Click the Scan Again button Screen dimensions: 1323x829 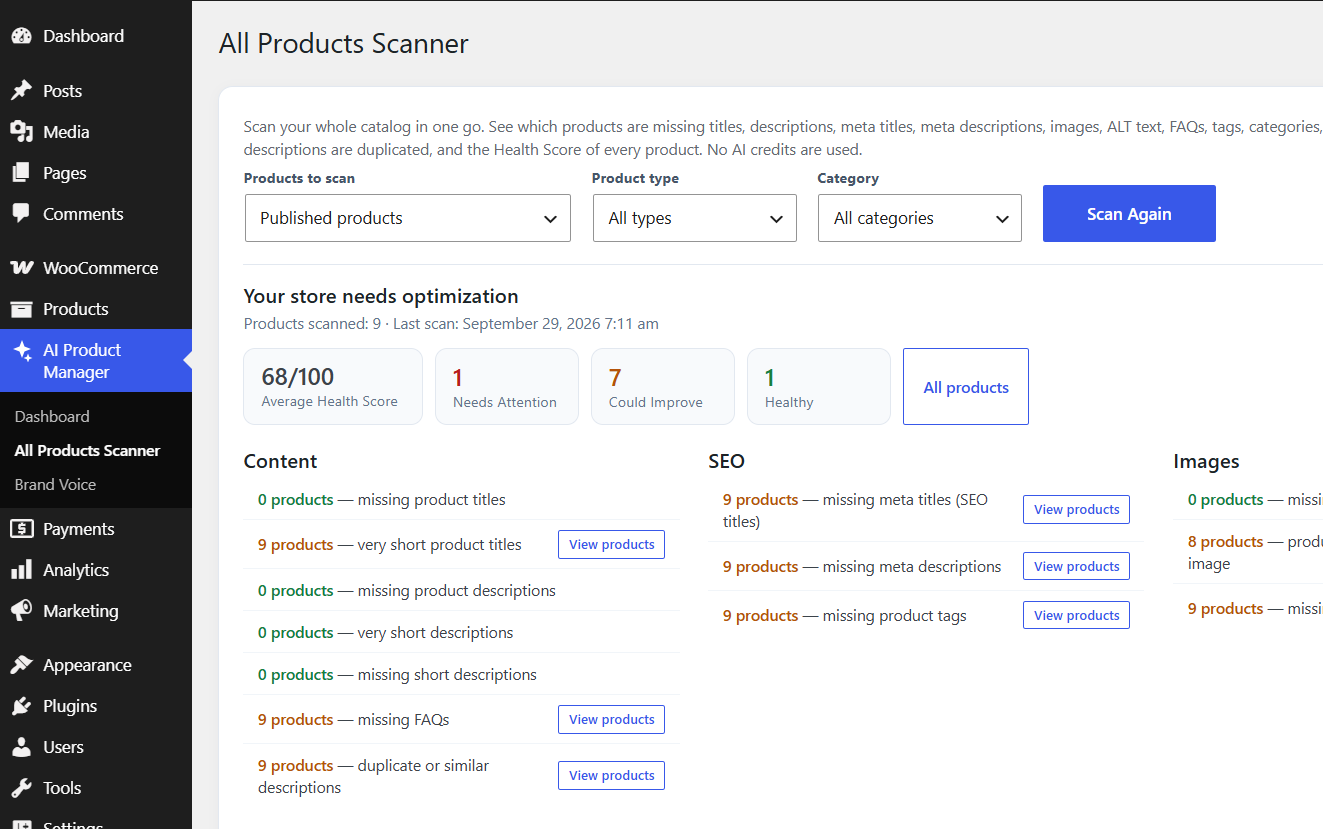[1129, 213]
